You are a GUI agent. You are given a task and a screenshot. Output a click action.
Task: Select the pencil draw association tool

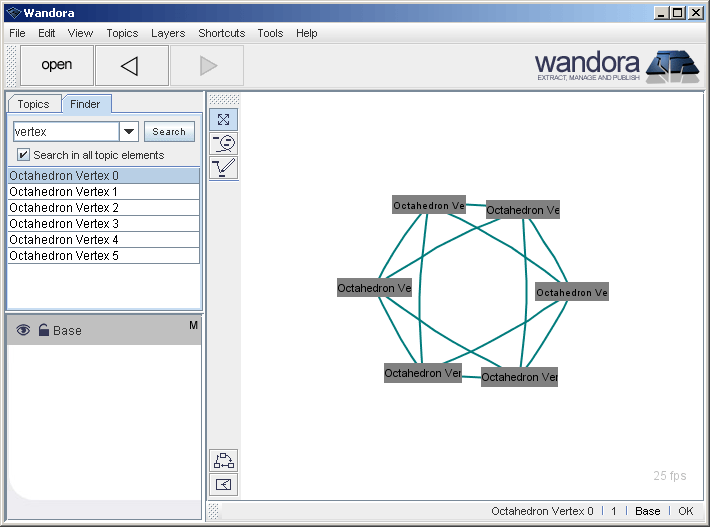pos(224,167)
